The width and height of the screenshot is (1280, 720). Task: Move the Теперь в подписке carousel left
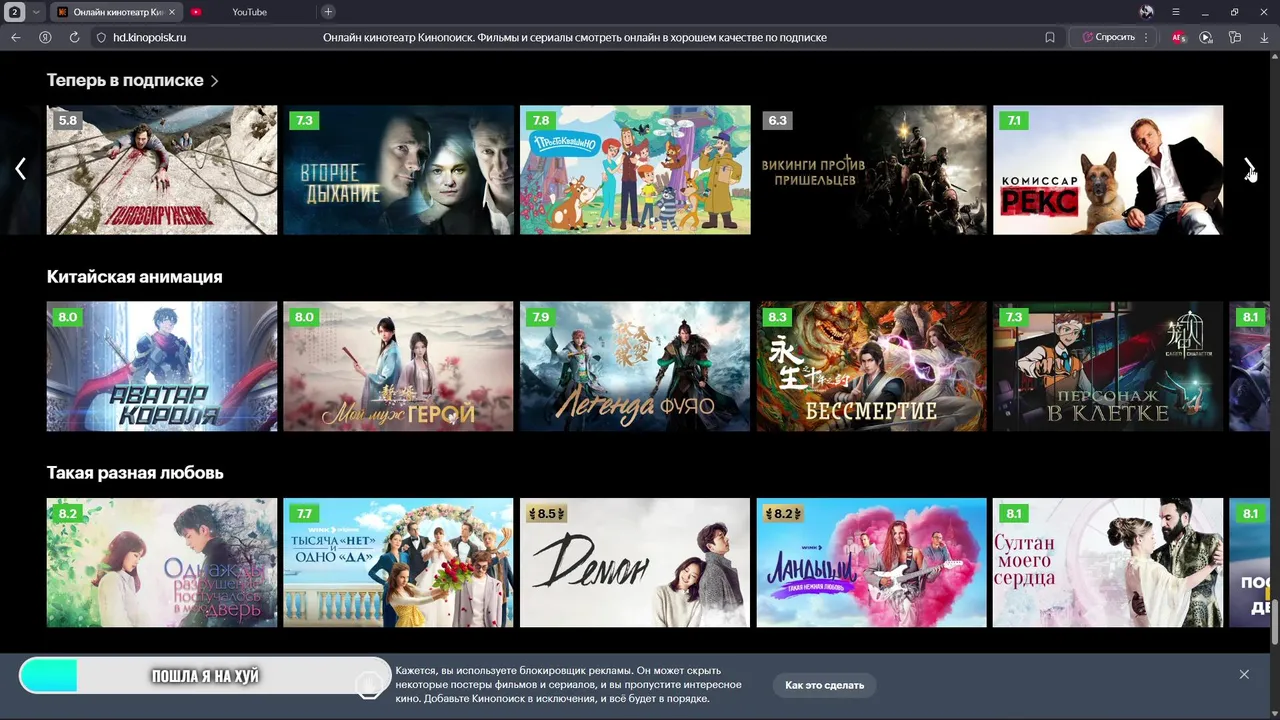pos(20,168)
